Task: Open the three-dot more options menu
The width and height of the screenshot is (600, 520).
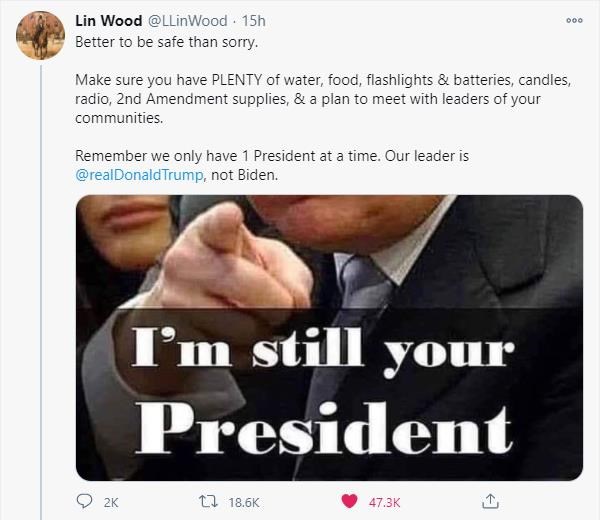Action: pos(574,20)
